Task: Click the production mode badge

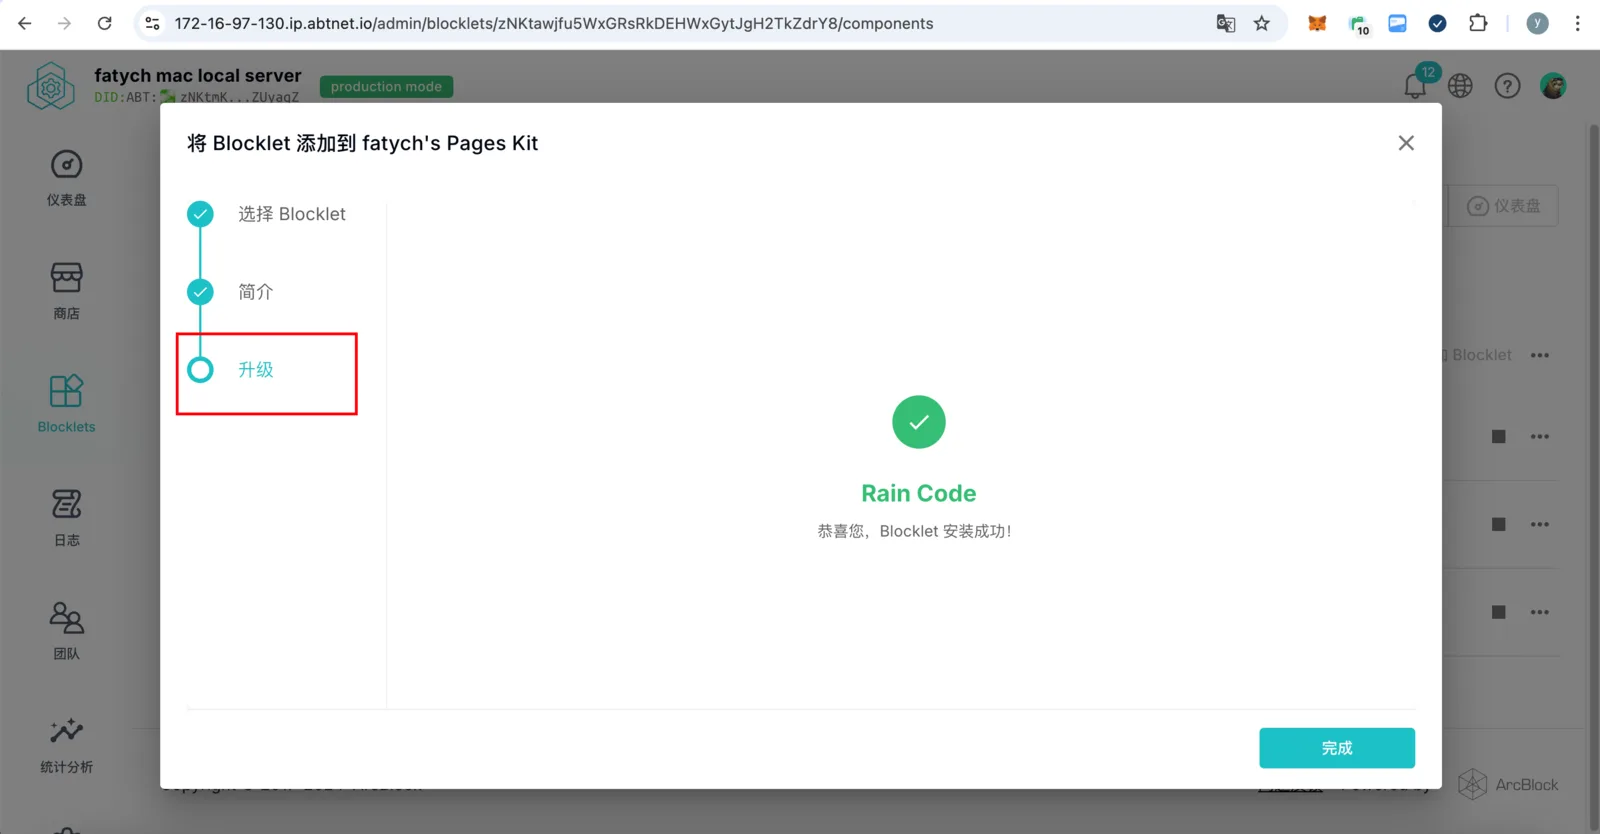Action: (x=386, y=87)
